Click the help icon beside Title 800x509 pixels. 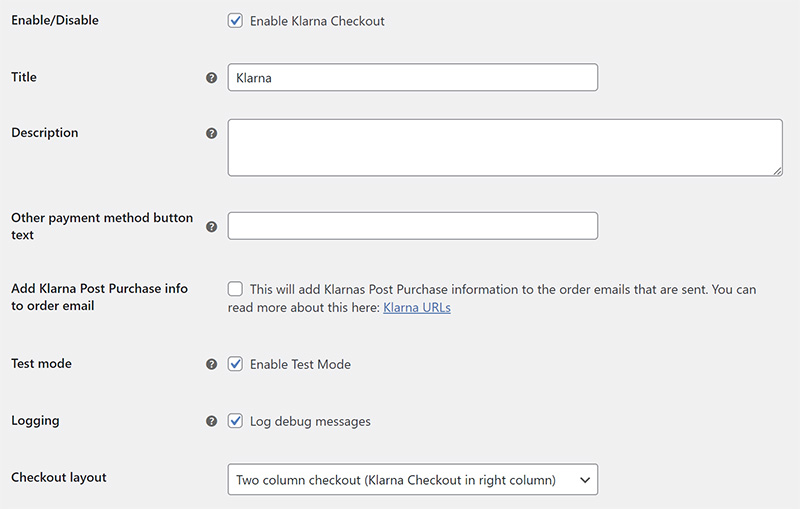tap(211, 78)
